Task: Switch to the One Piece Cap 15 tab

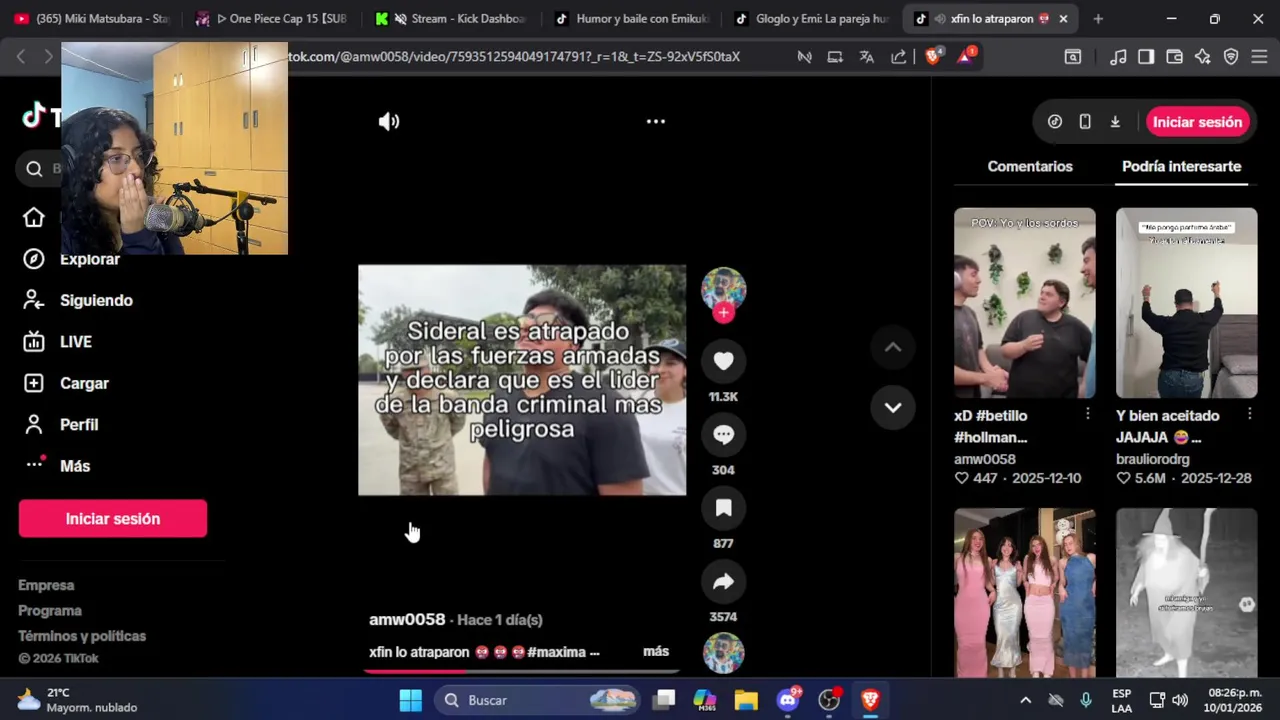Action: coord(272,19)
